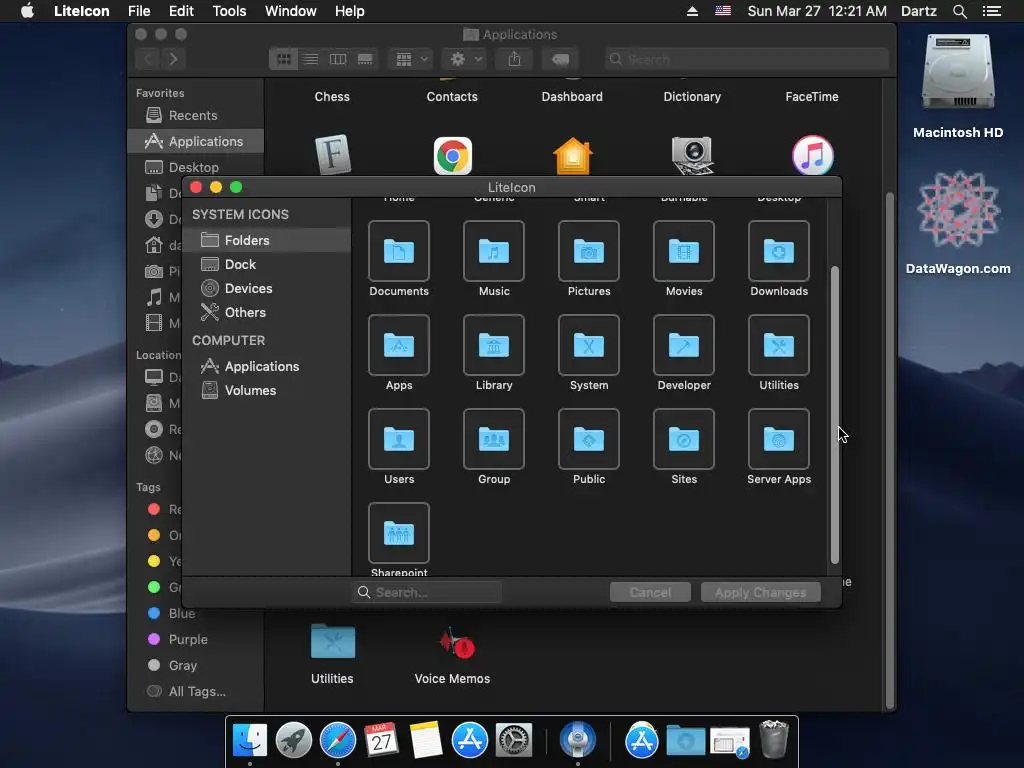Open the Tools menu
Image resolution: width=1024 pixels, height=768 pixels.
(x=229, y=11)
